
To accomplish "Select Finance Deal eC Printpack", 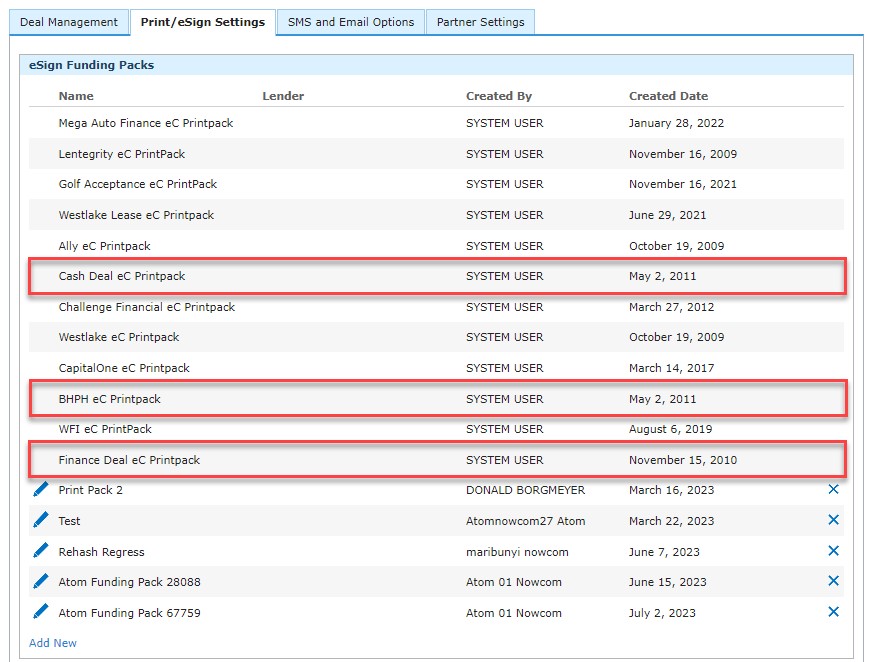I will (436, 460).
